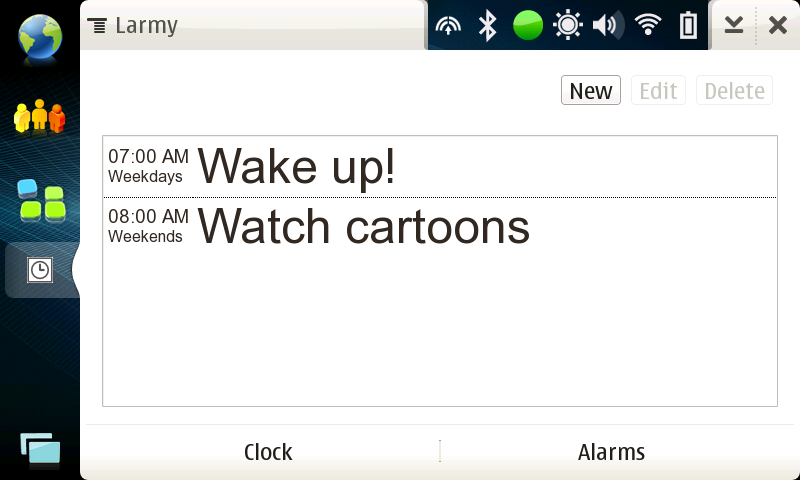The image size is (800, 480).
Task: Open the Larmy application menu icon
Action: click(97, 25)
